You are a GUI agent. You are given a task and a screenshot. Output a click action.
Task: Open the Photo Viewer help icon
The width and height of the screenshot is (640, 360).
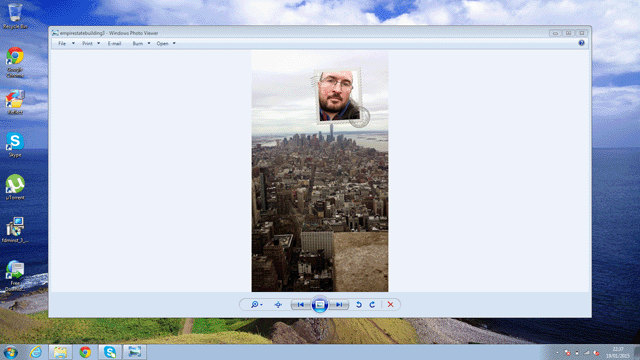pos(581,43)
